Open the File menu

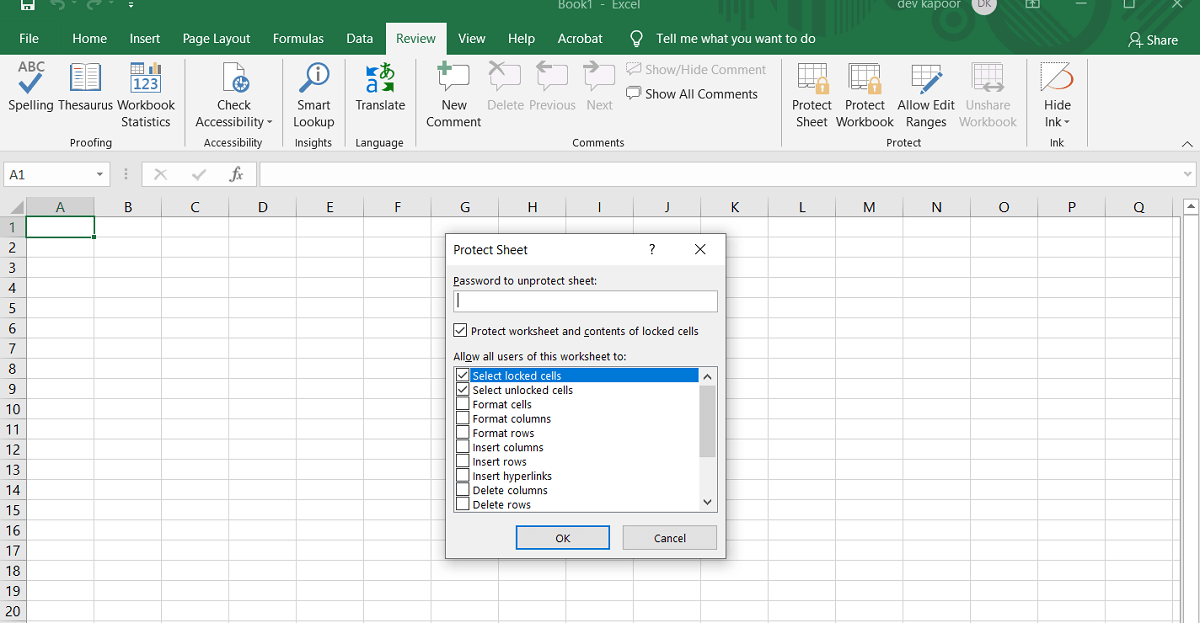(29, 38)
